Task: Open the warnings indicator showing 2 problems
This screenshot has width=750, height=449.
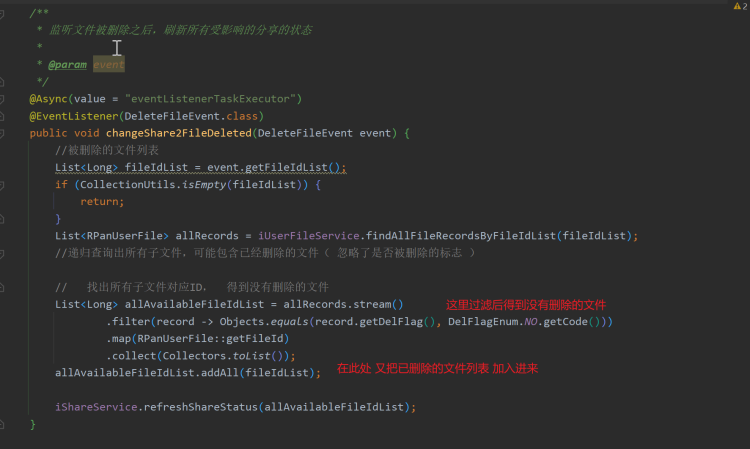Action: click(x=740, y=6)
